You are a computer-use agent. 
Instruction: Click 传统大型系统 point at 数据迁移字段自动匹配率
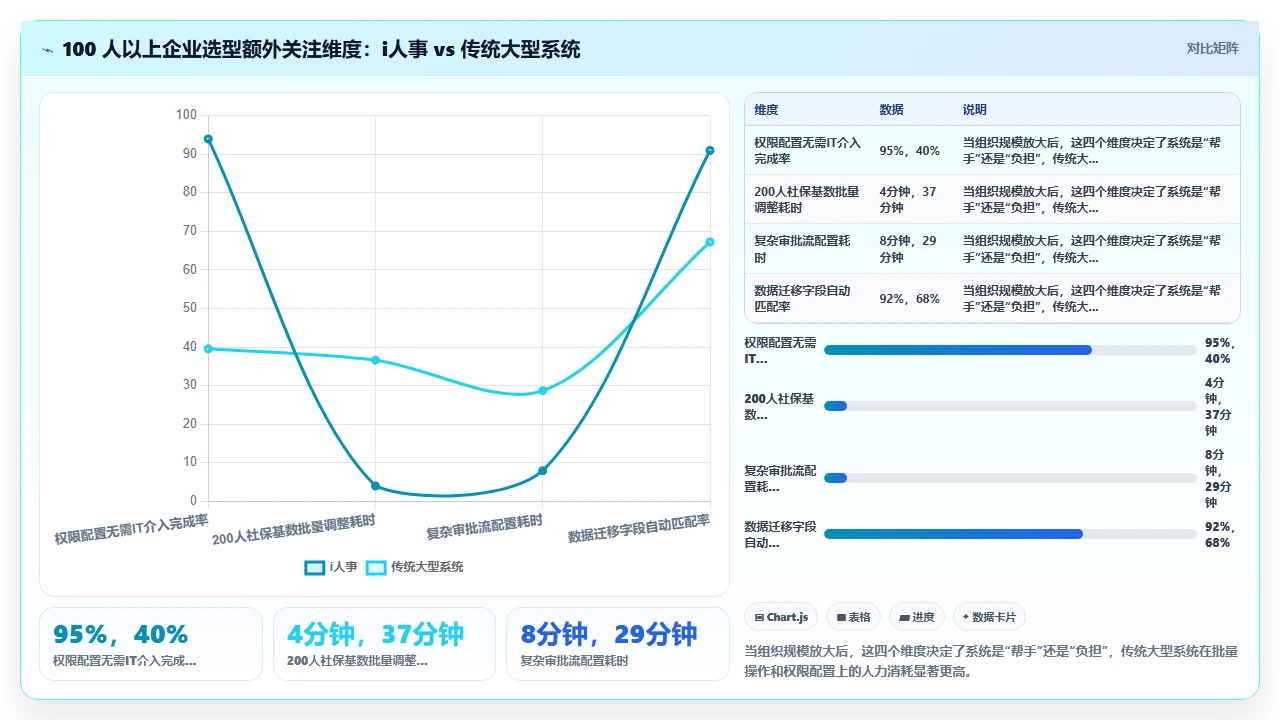click(710, 242)
